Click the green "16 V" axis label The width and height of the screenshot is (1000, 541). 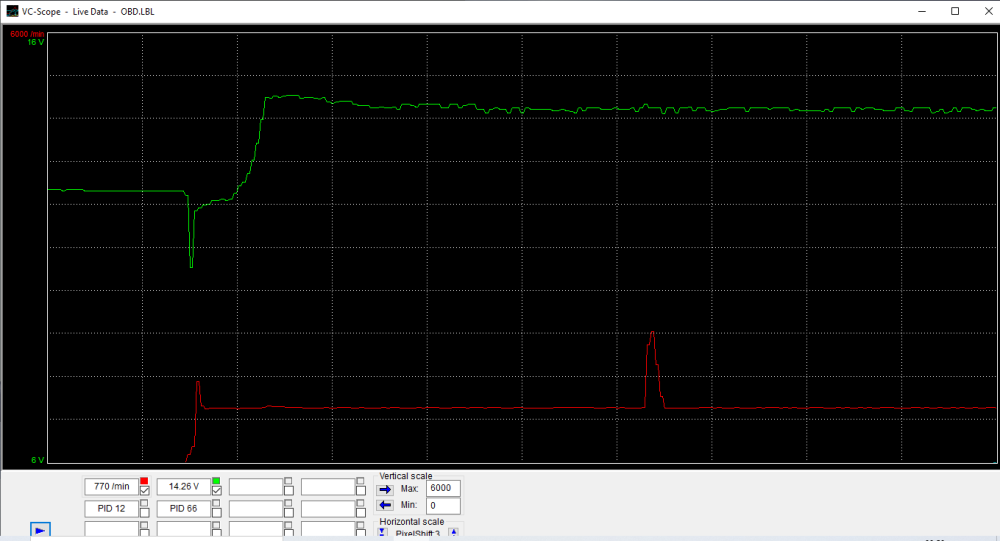click(x=36, y=42)
